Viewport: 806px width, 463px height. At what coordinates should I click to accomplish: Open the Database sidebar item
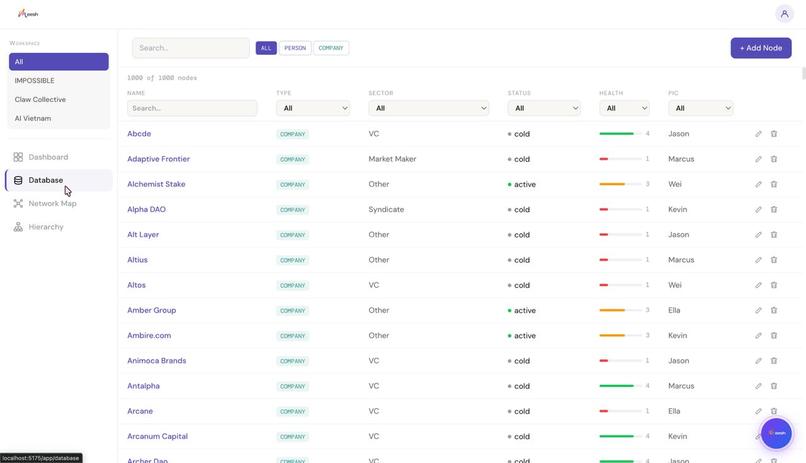59,180
